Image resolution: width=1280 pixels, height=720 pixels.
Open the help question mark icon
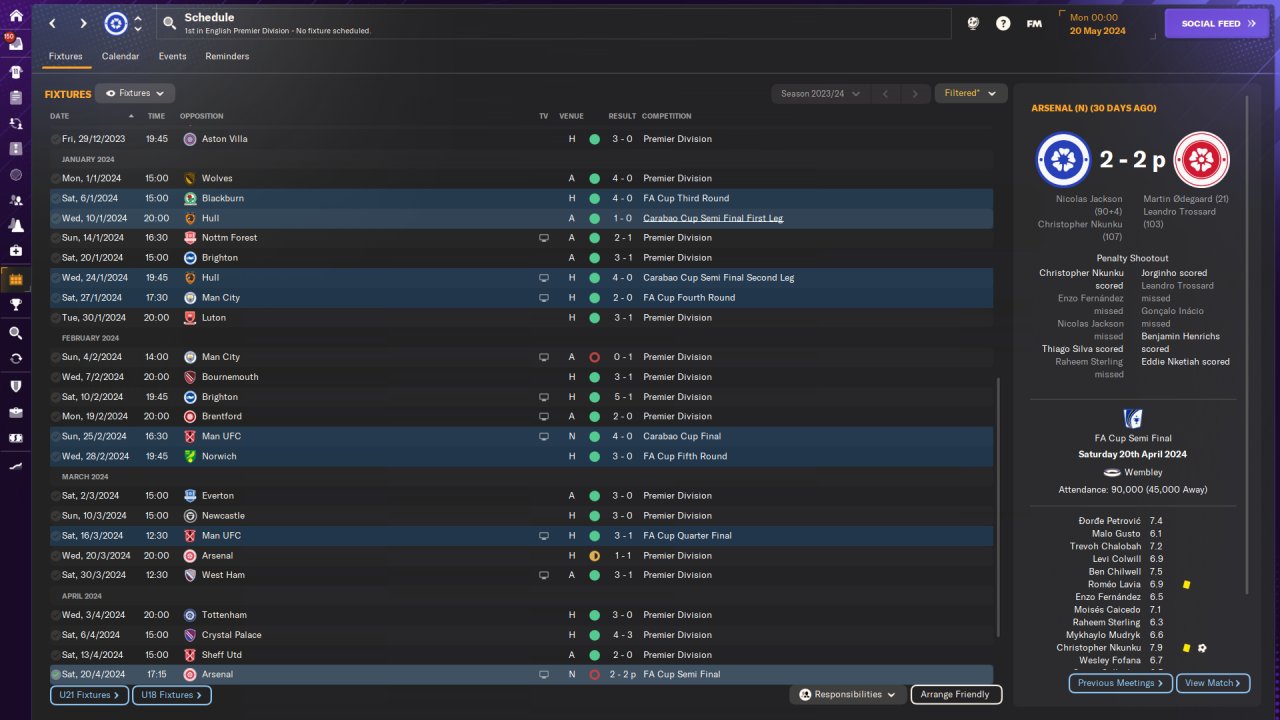(1003, 23)
